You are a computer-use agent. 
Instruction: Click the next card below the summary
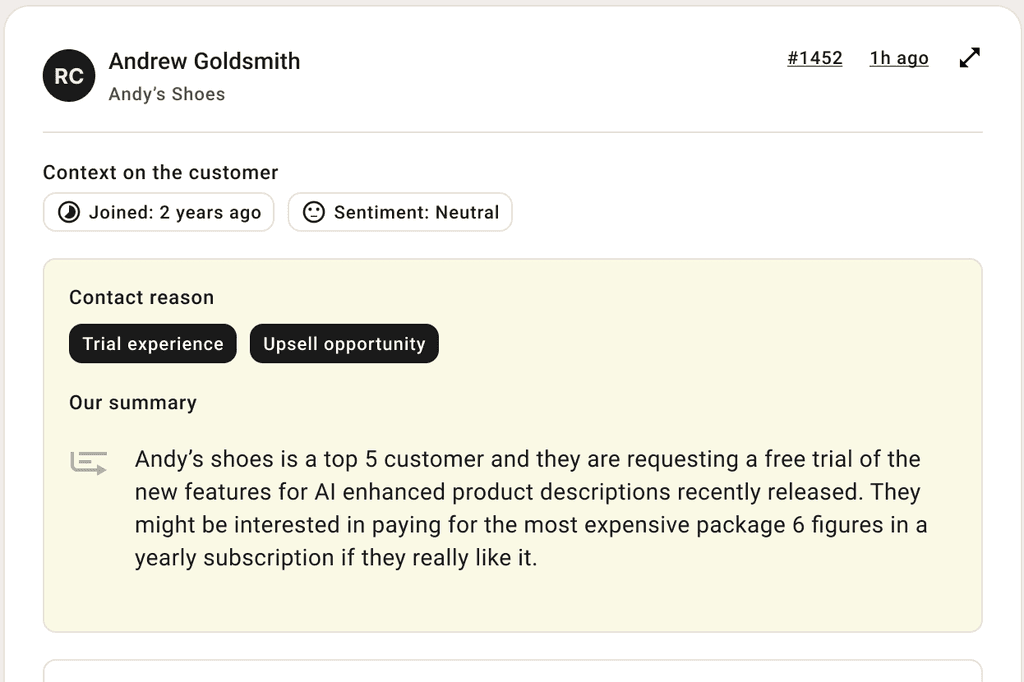(x=513, y=671)
